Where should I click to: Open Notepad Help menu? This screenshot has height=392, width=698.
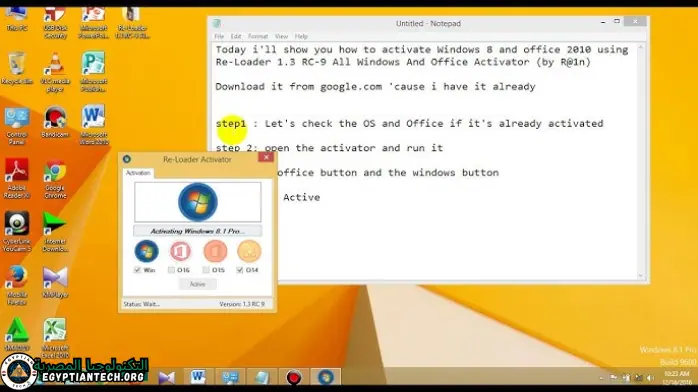[x=301, y=36]
